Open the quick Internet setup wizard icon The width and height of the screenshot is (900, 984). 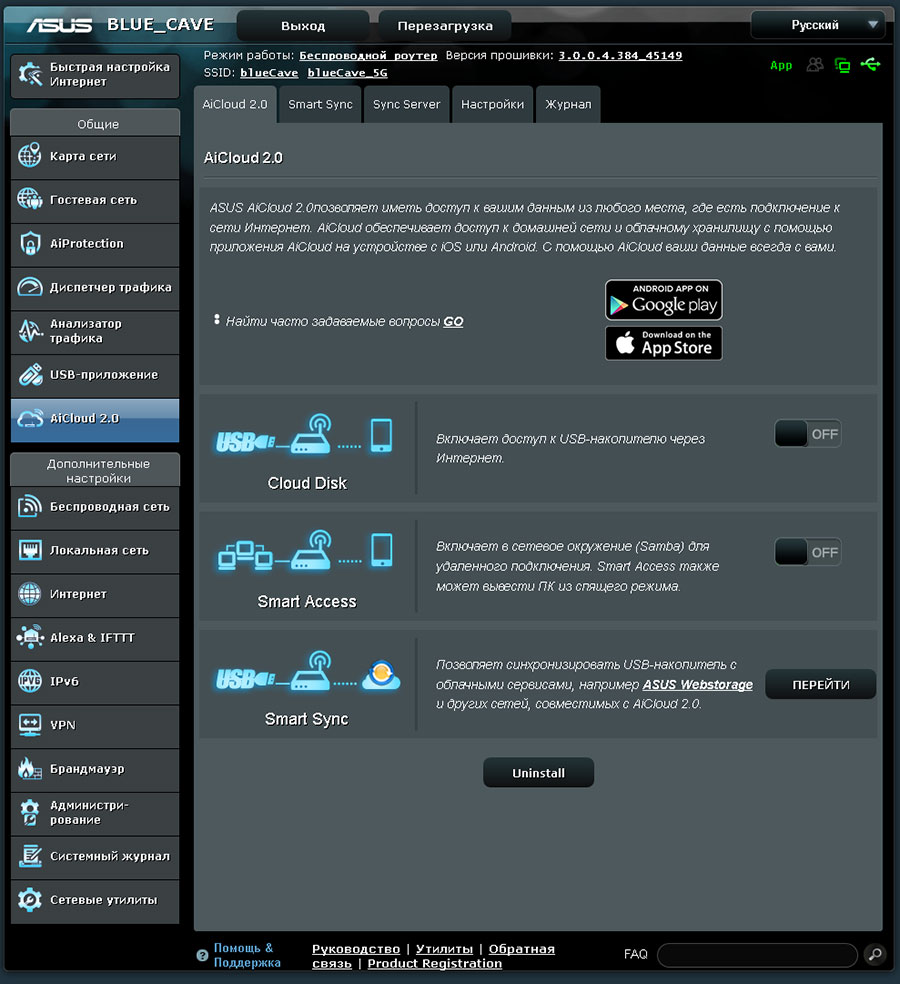click(29, 75)
